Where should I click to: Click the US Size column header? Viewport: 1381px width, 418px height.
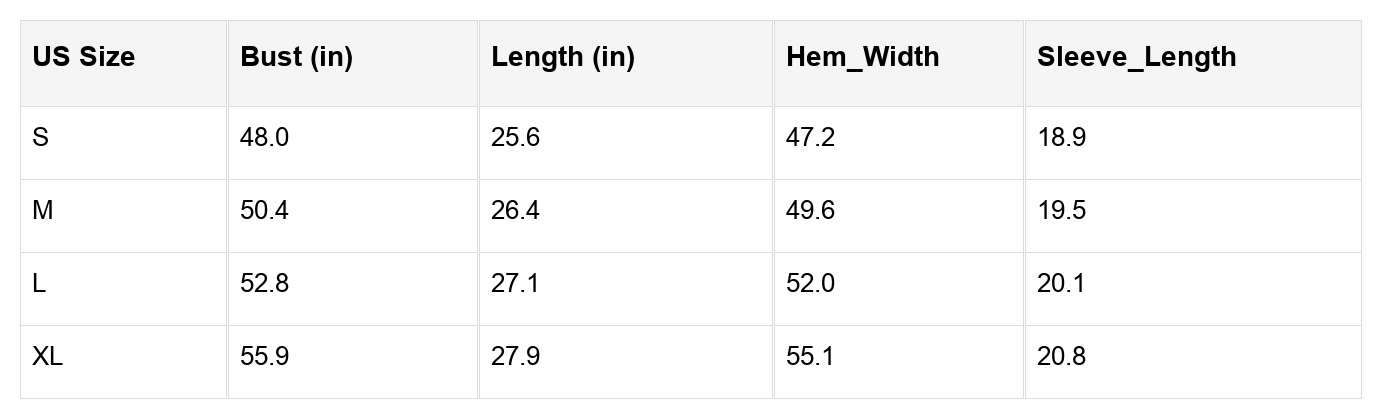[83, 57]
